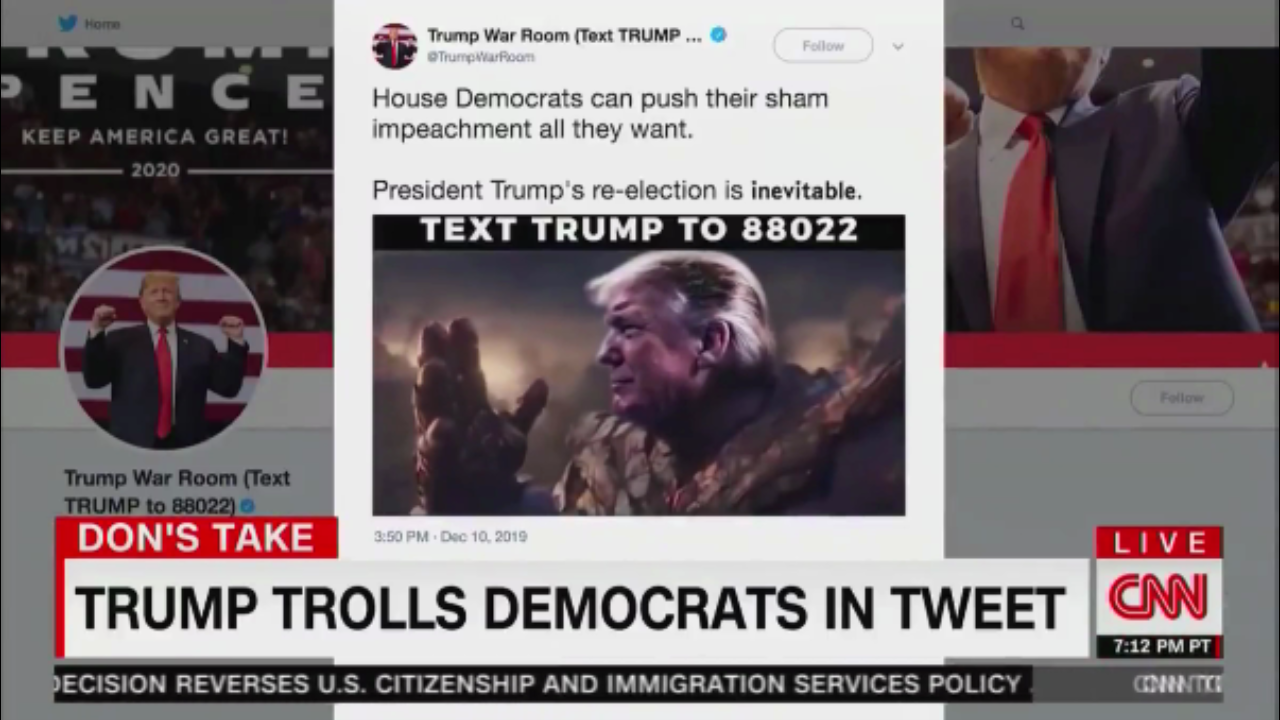Click the search magnifier icon at top
The image size is (1280, 720).
click(1017, 23)
